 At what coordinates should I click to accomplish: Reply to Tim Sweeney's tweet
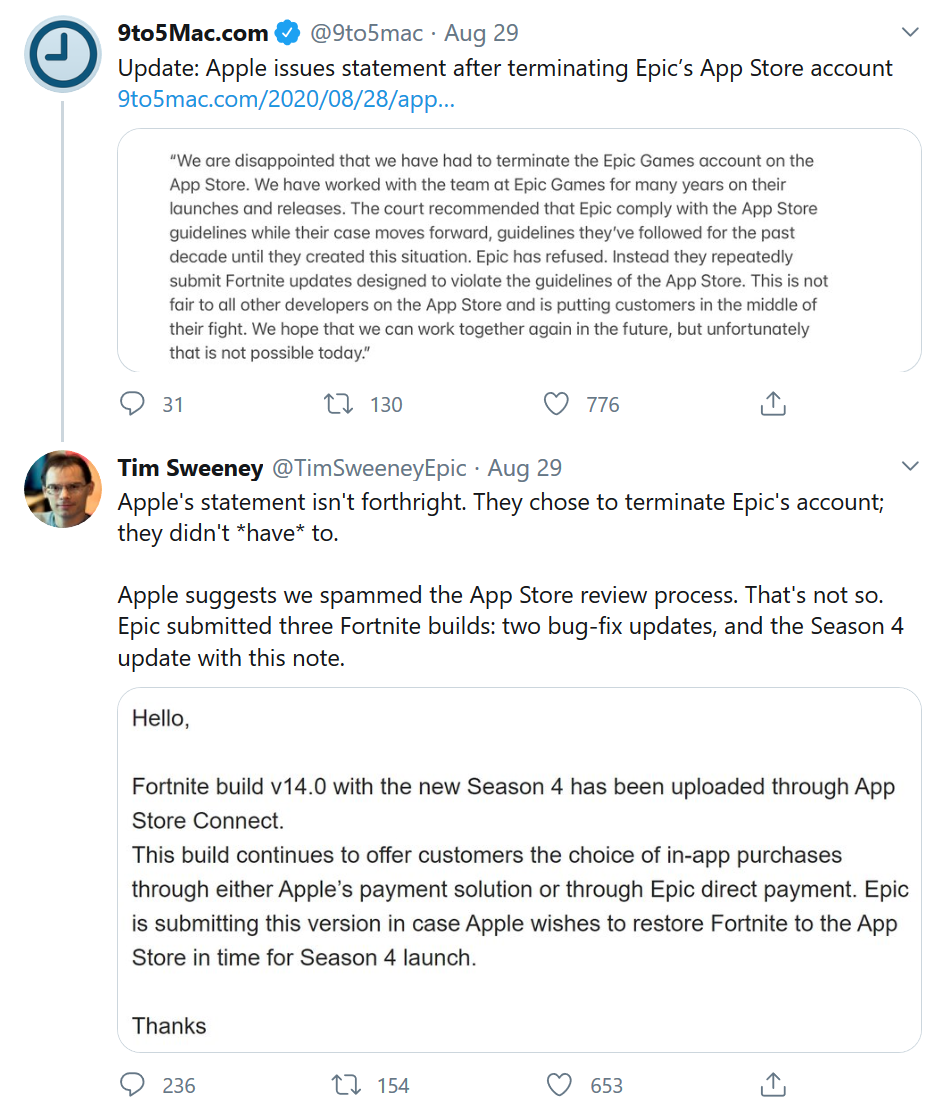tap(133, 1085)
